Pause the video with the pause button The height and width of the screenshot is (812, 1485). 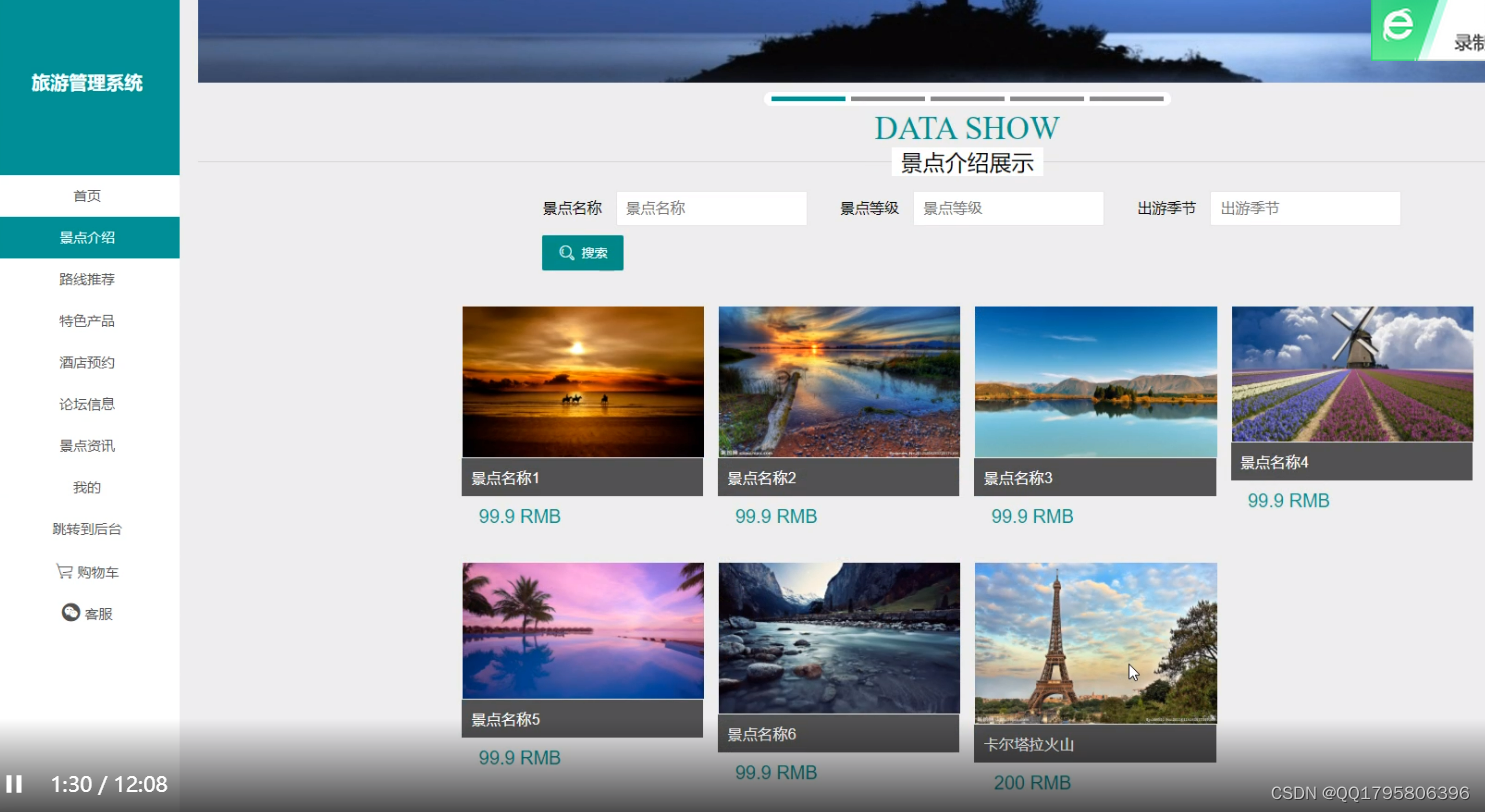click(14, 784)
